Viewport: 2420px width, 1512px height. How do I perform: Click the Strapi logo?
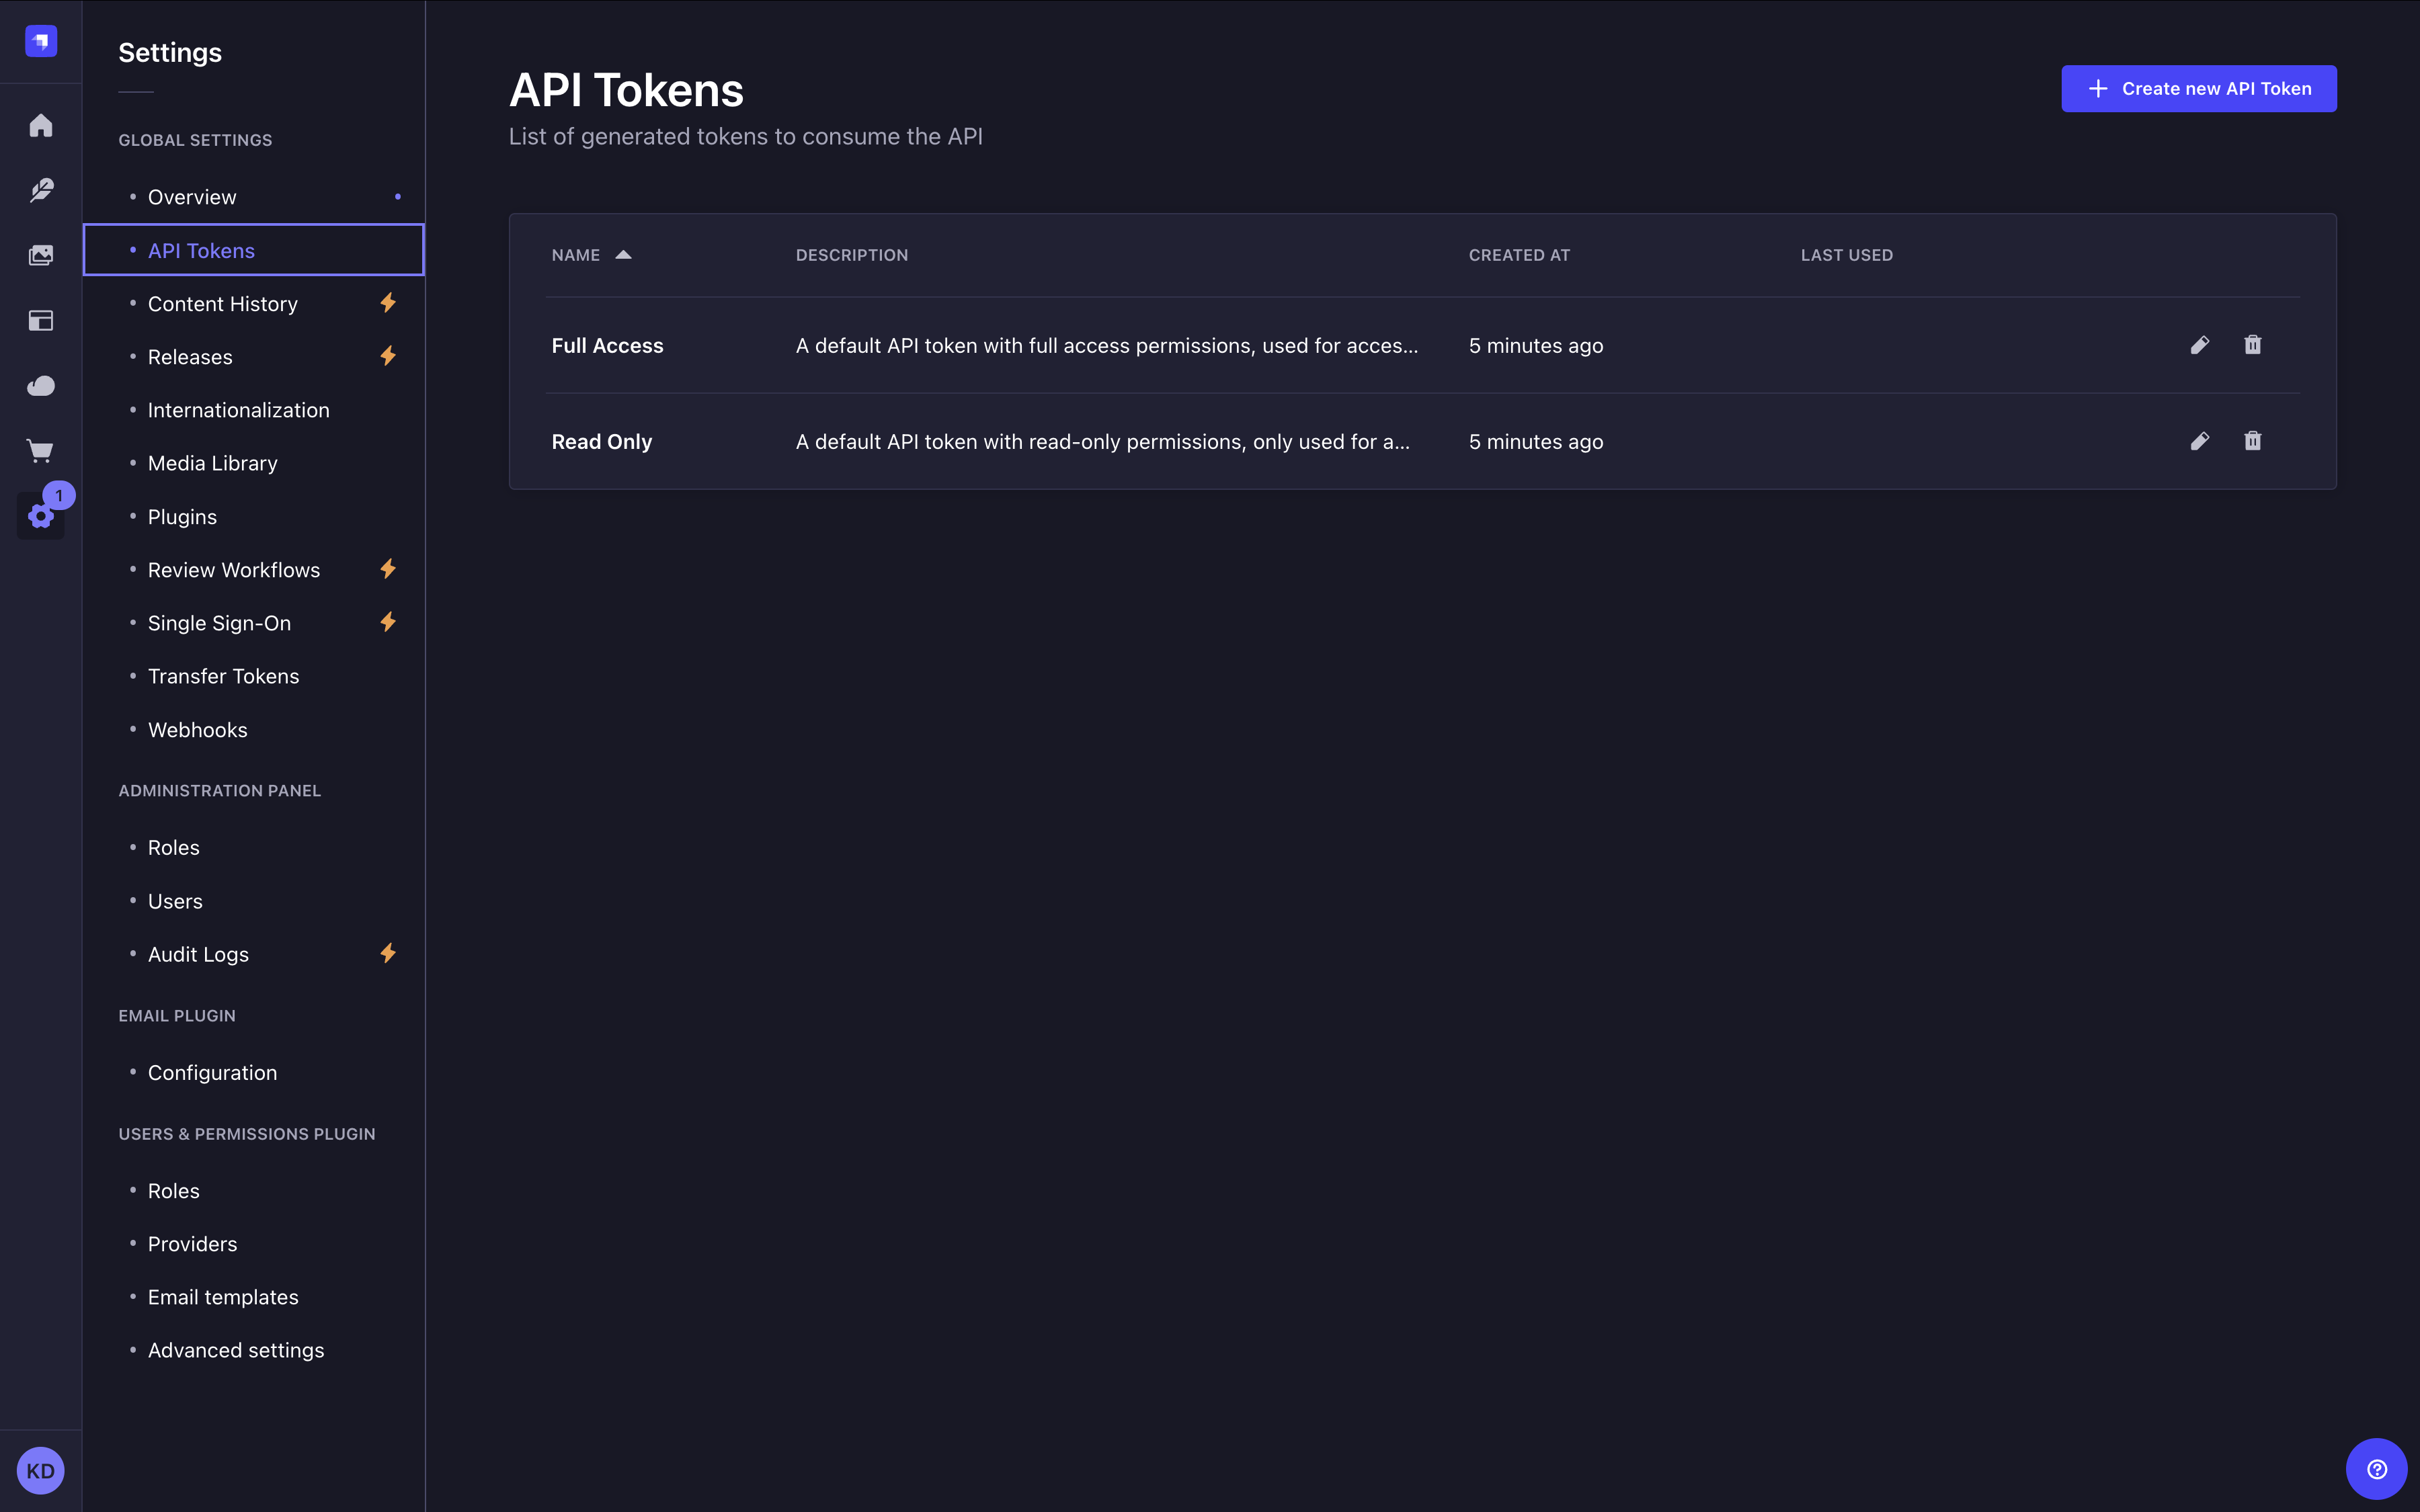40,41
